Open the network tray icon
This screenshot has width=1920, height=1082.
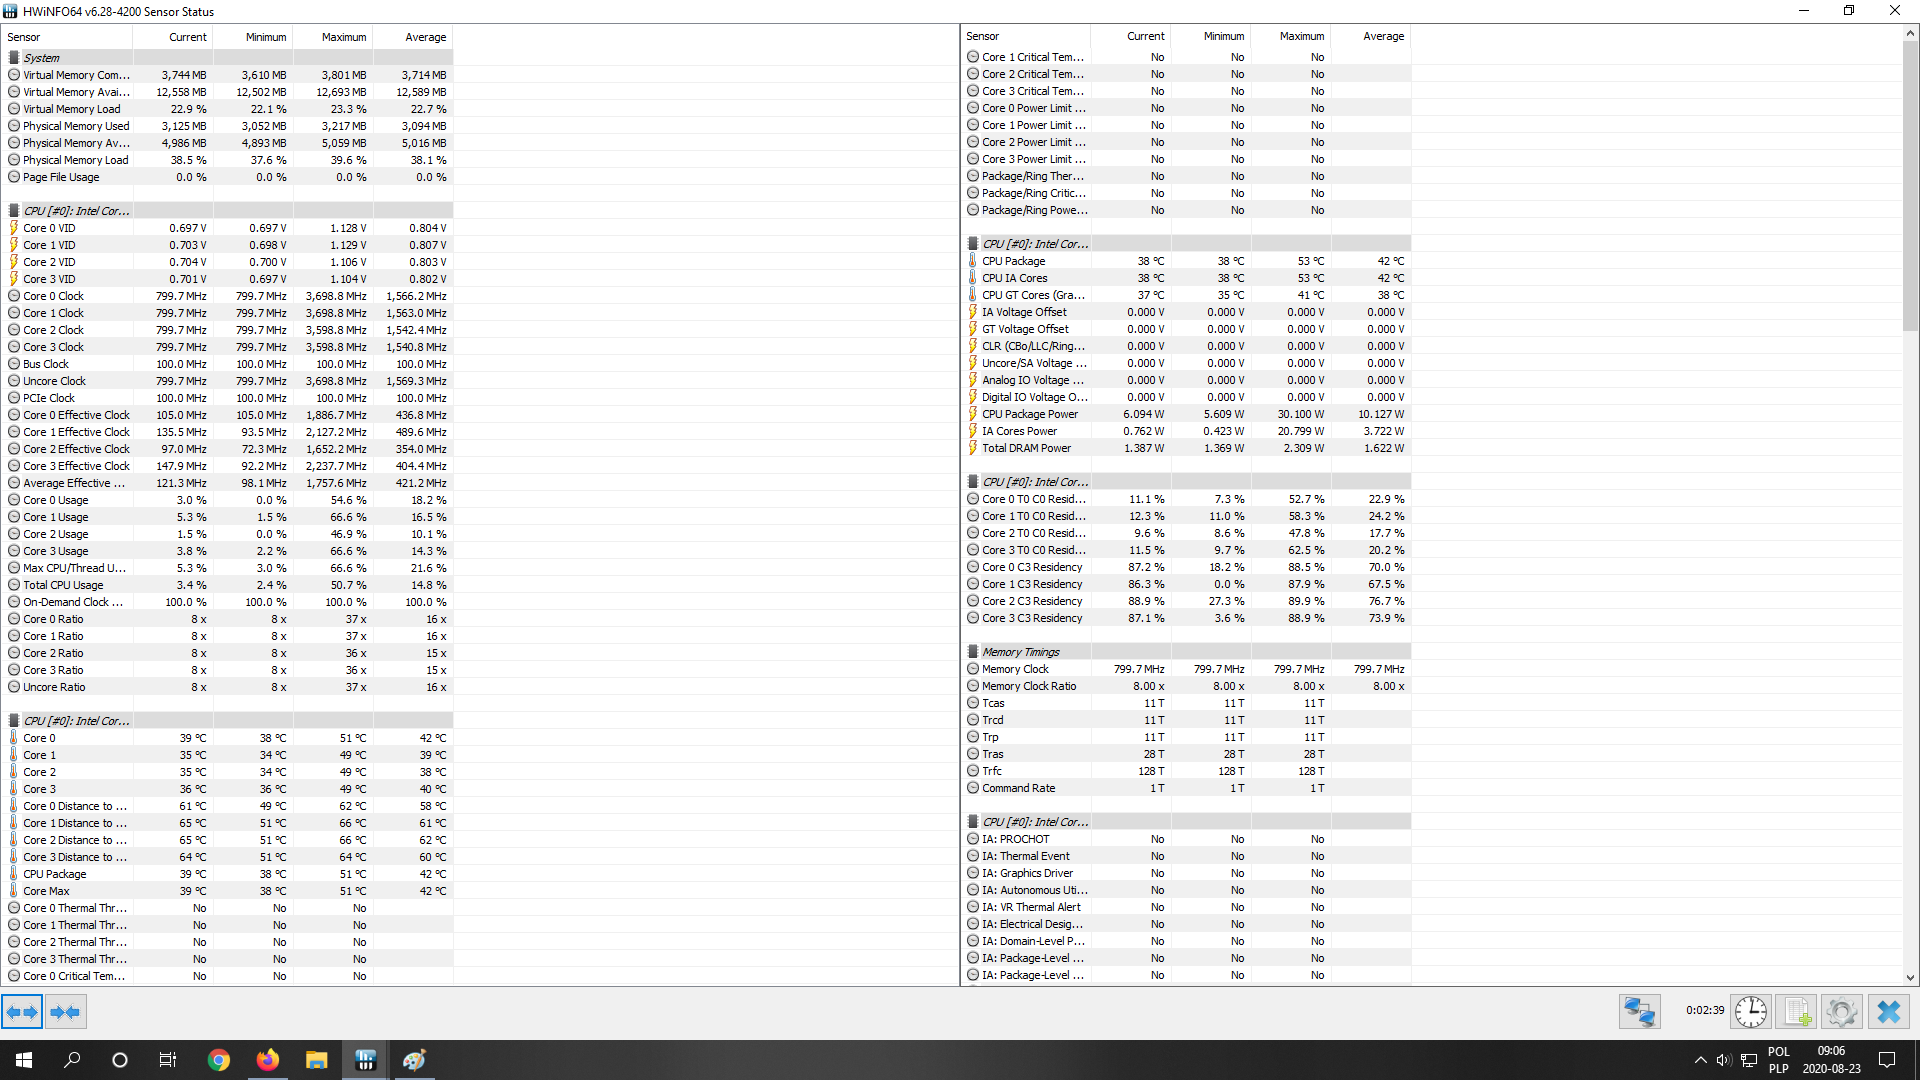(1749, 1061)
